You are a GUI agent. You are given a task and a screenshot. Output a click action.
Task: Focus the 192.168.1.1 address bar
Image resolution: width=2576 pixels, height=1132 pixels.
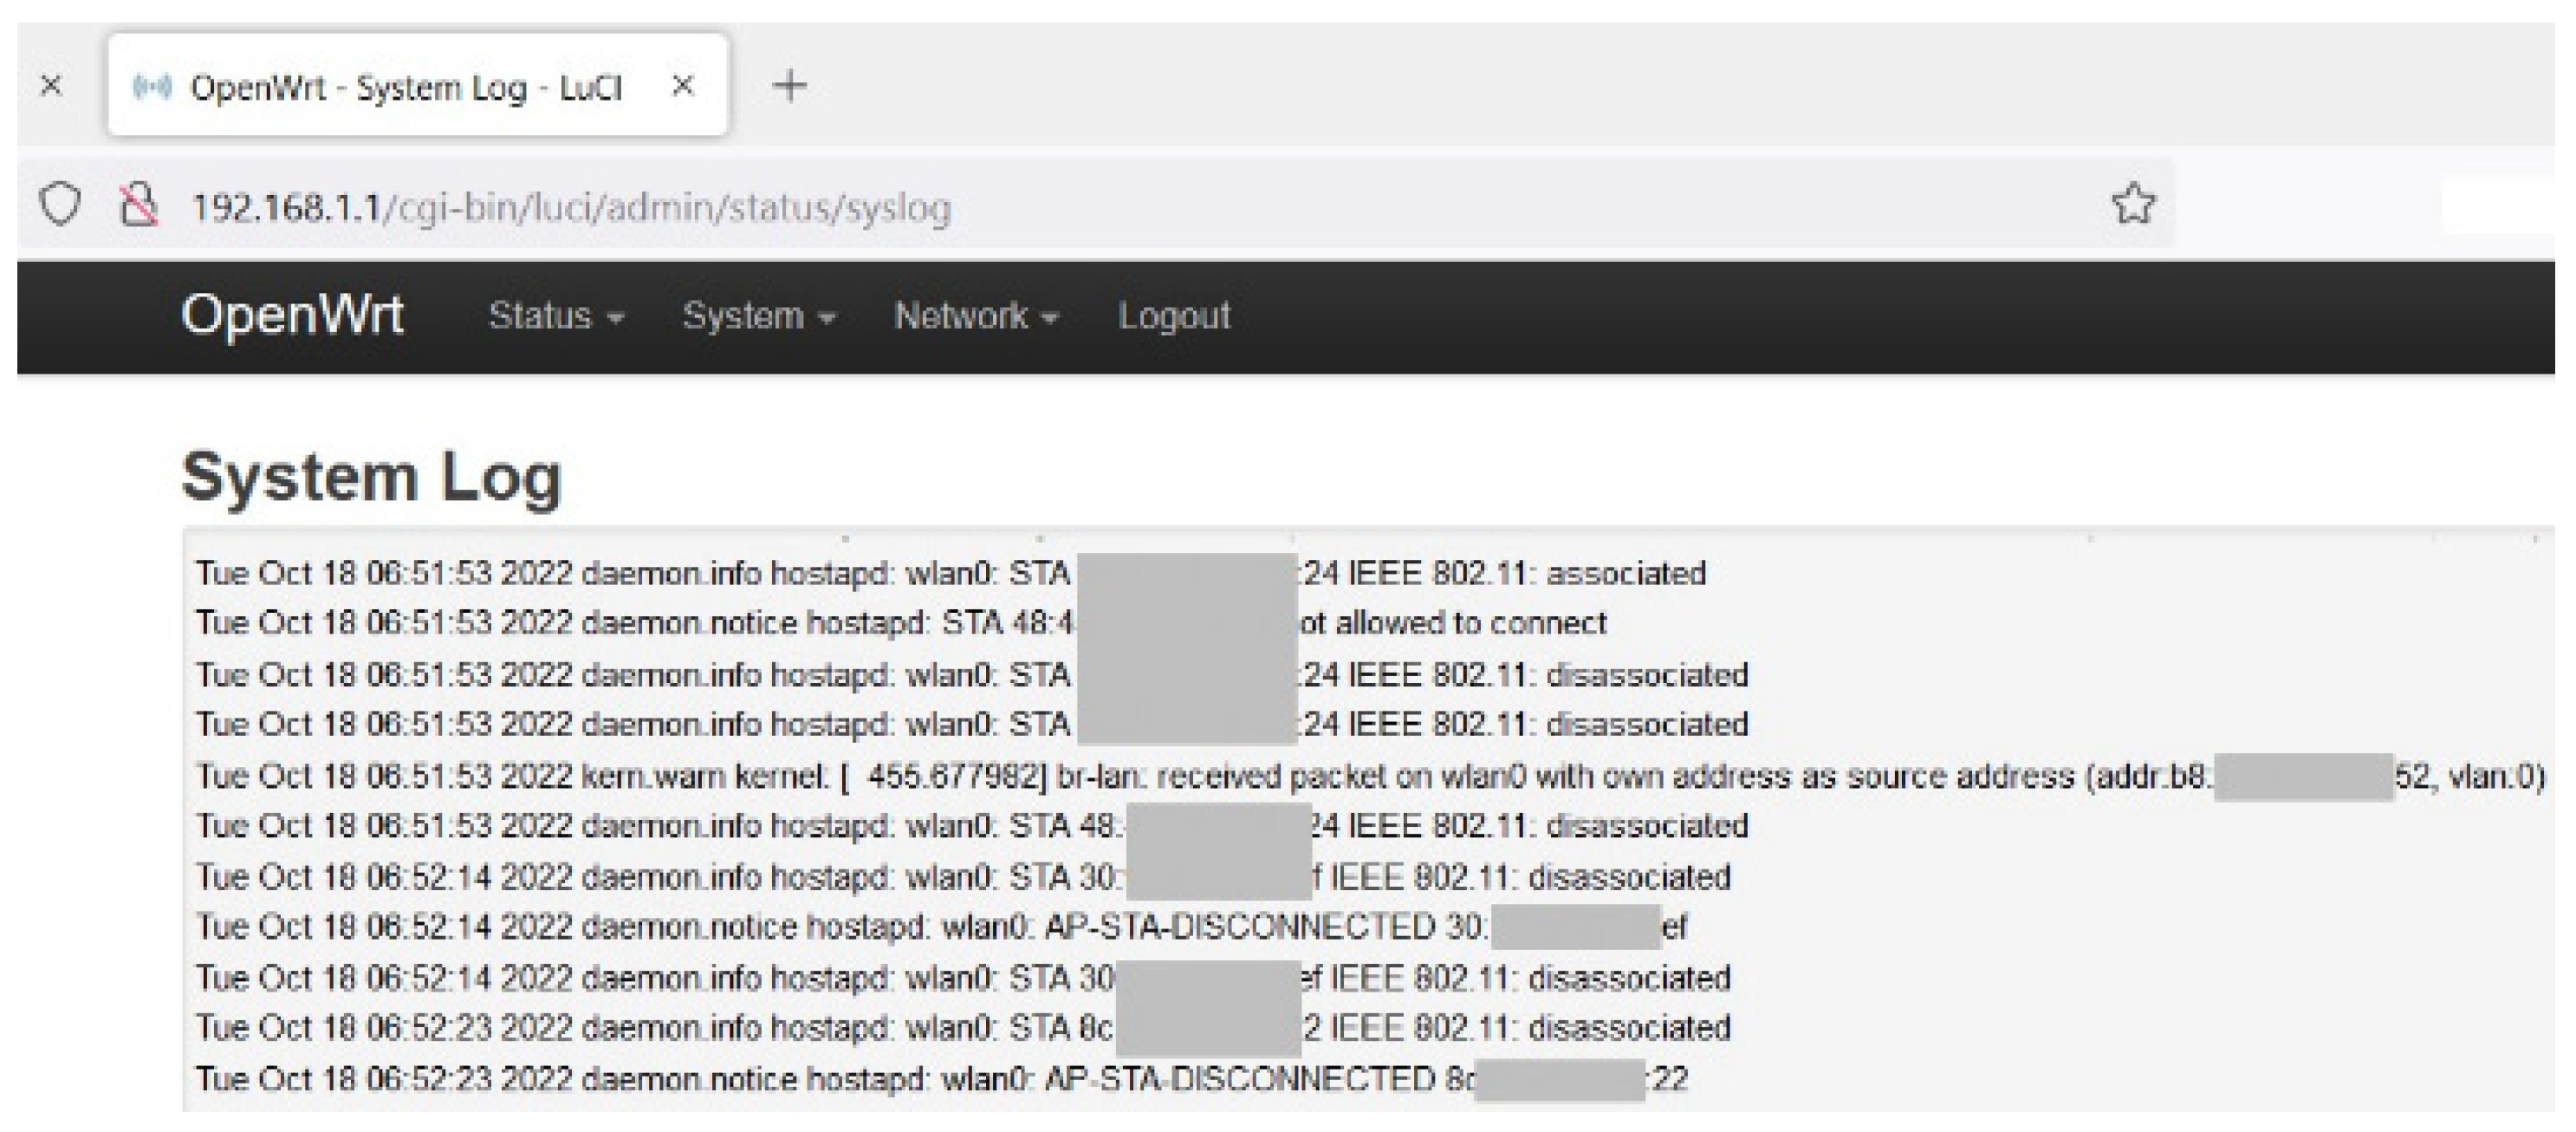(x=570, y=208)
